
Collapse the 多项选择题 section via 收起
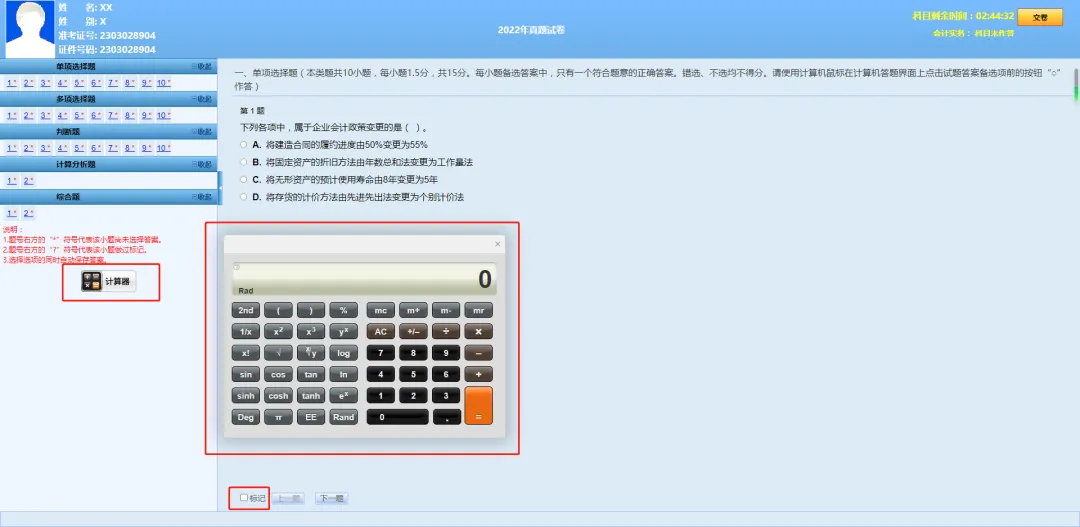coord(202,99)
